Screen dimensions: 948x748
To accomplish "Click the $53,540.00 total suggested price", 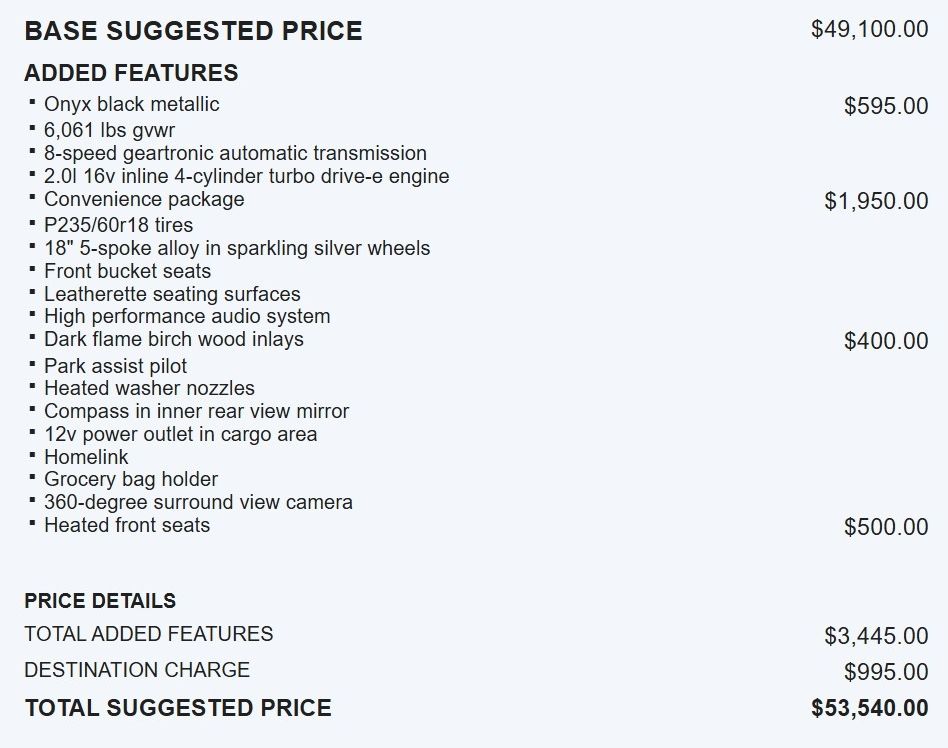I will click(x=869, y=708).
